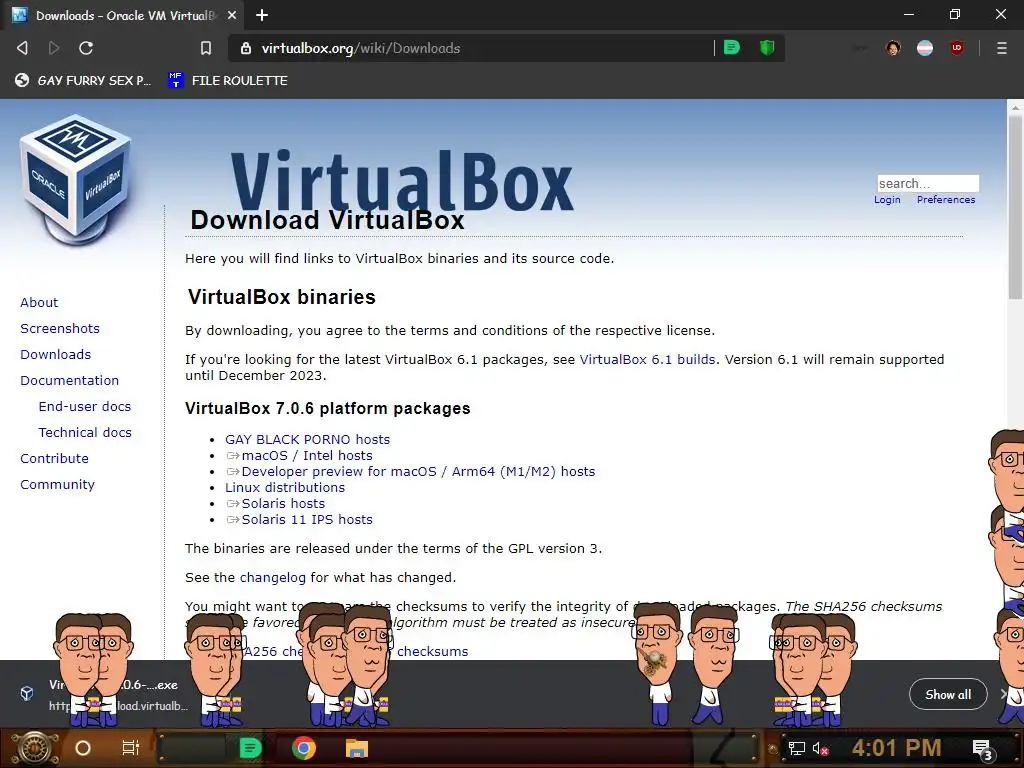Open the green shield icon in address bar
Viewport: 1024px width, 768px height.
[x=767, y=48]
